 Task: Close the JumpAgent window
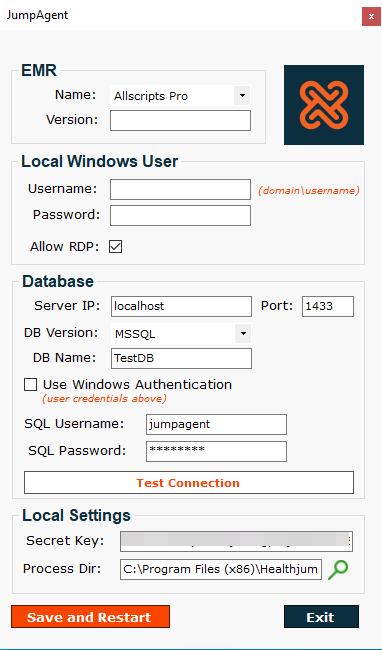(371, 17)
